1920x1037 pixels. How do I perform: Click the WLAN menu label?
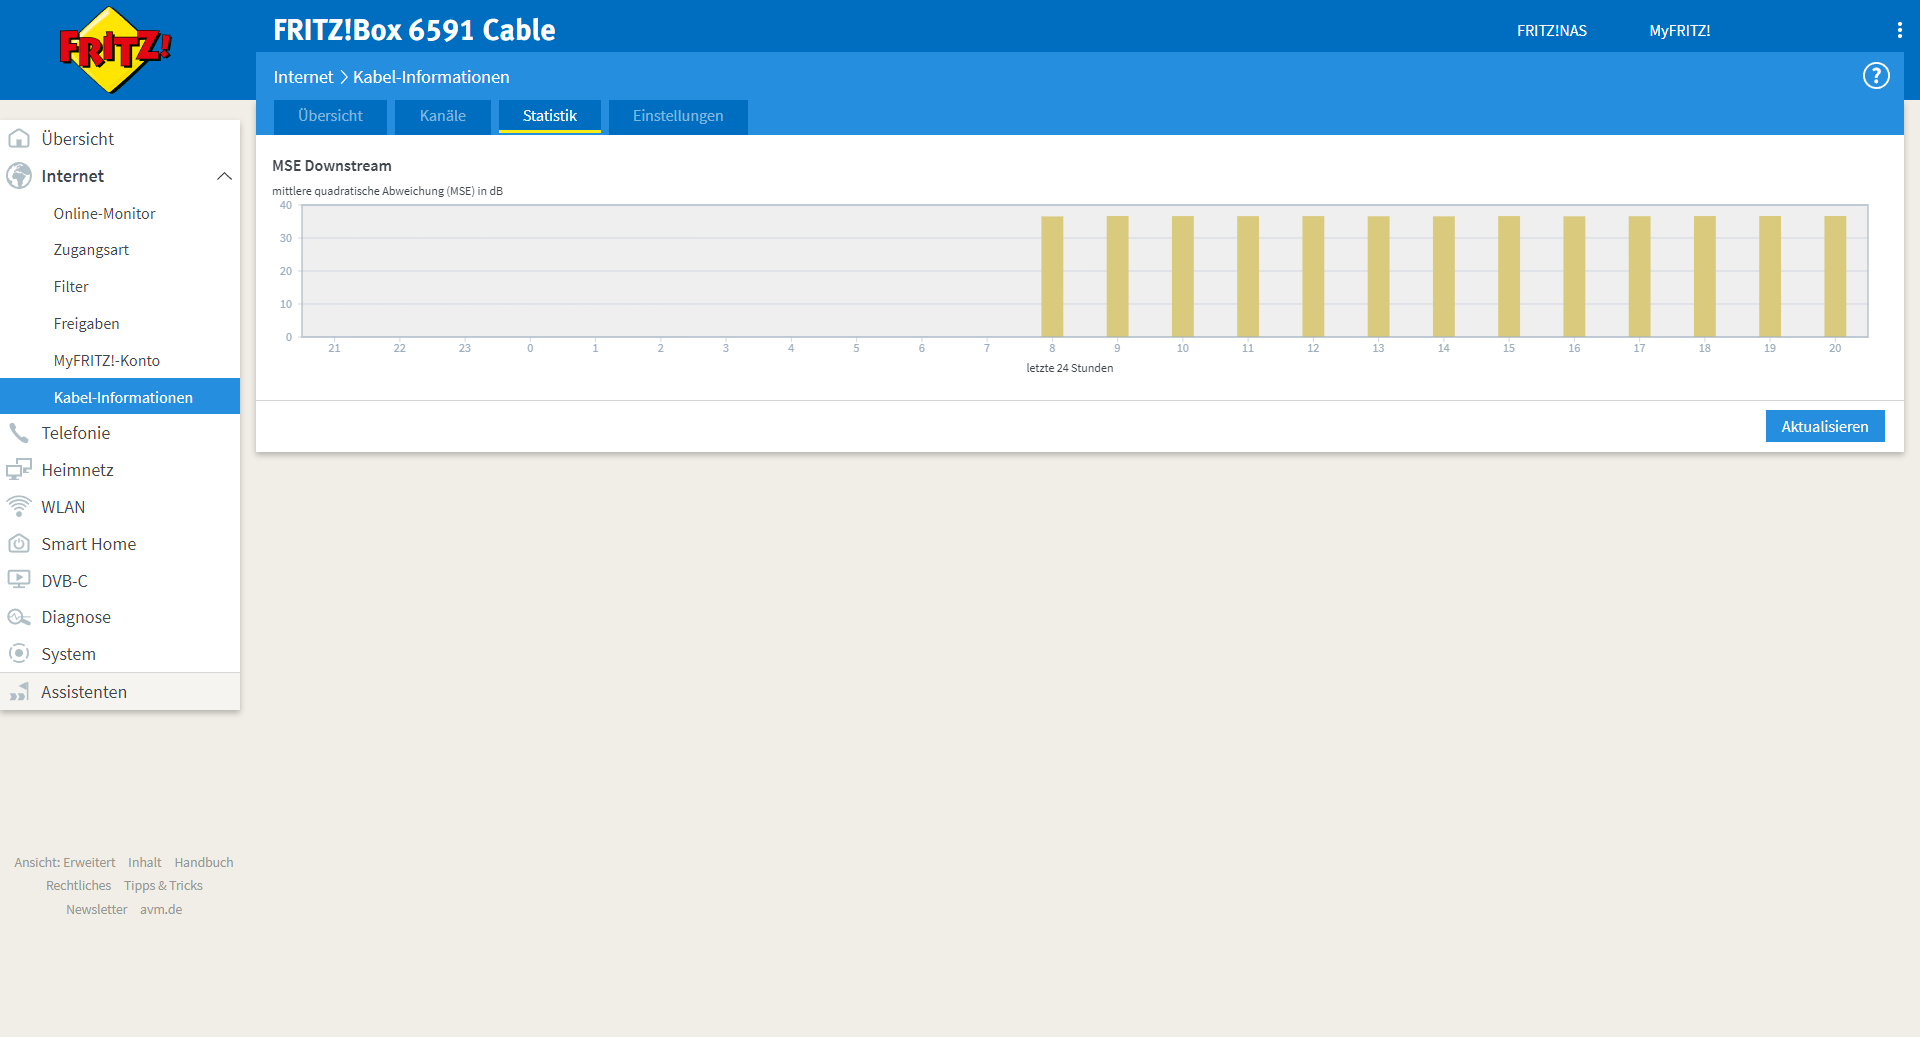pyautogui.click(x=63, y=507)
